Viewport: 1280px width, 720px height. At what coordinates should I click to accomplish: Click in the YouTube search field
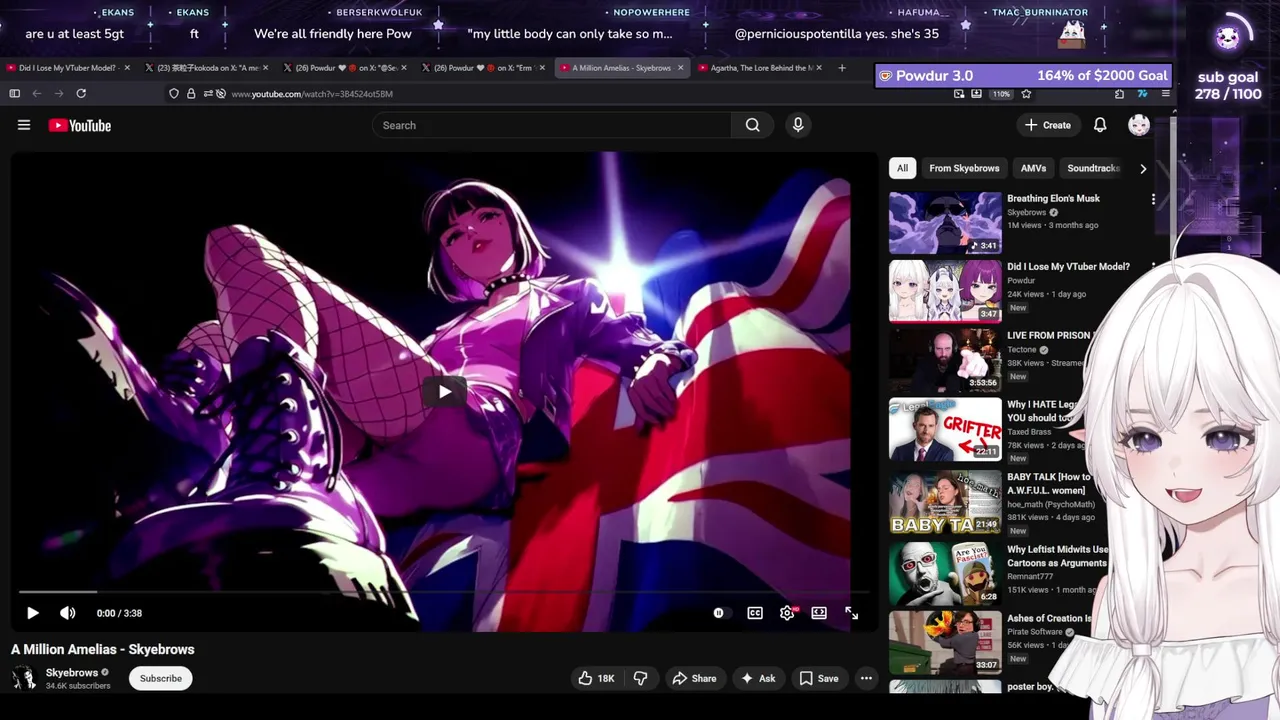(x=552, y=125)
